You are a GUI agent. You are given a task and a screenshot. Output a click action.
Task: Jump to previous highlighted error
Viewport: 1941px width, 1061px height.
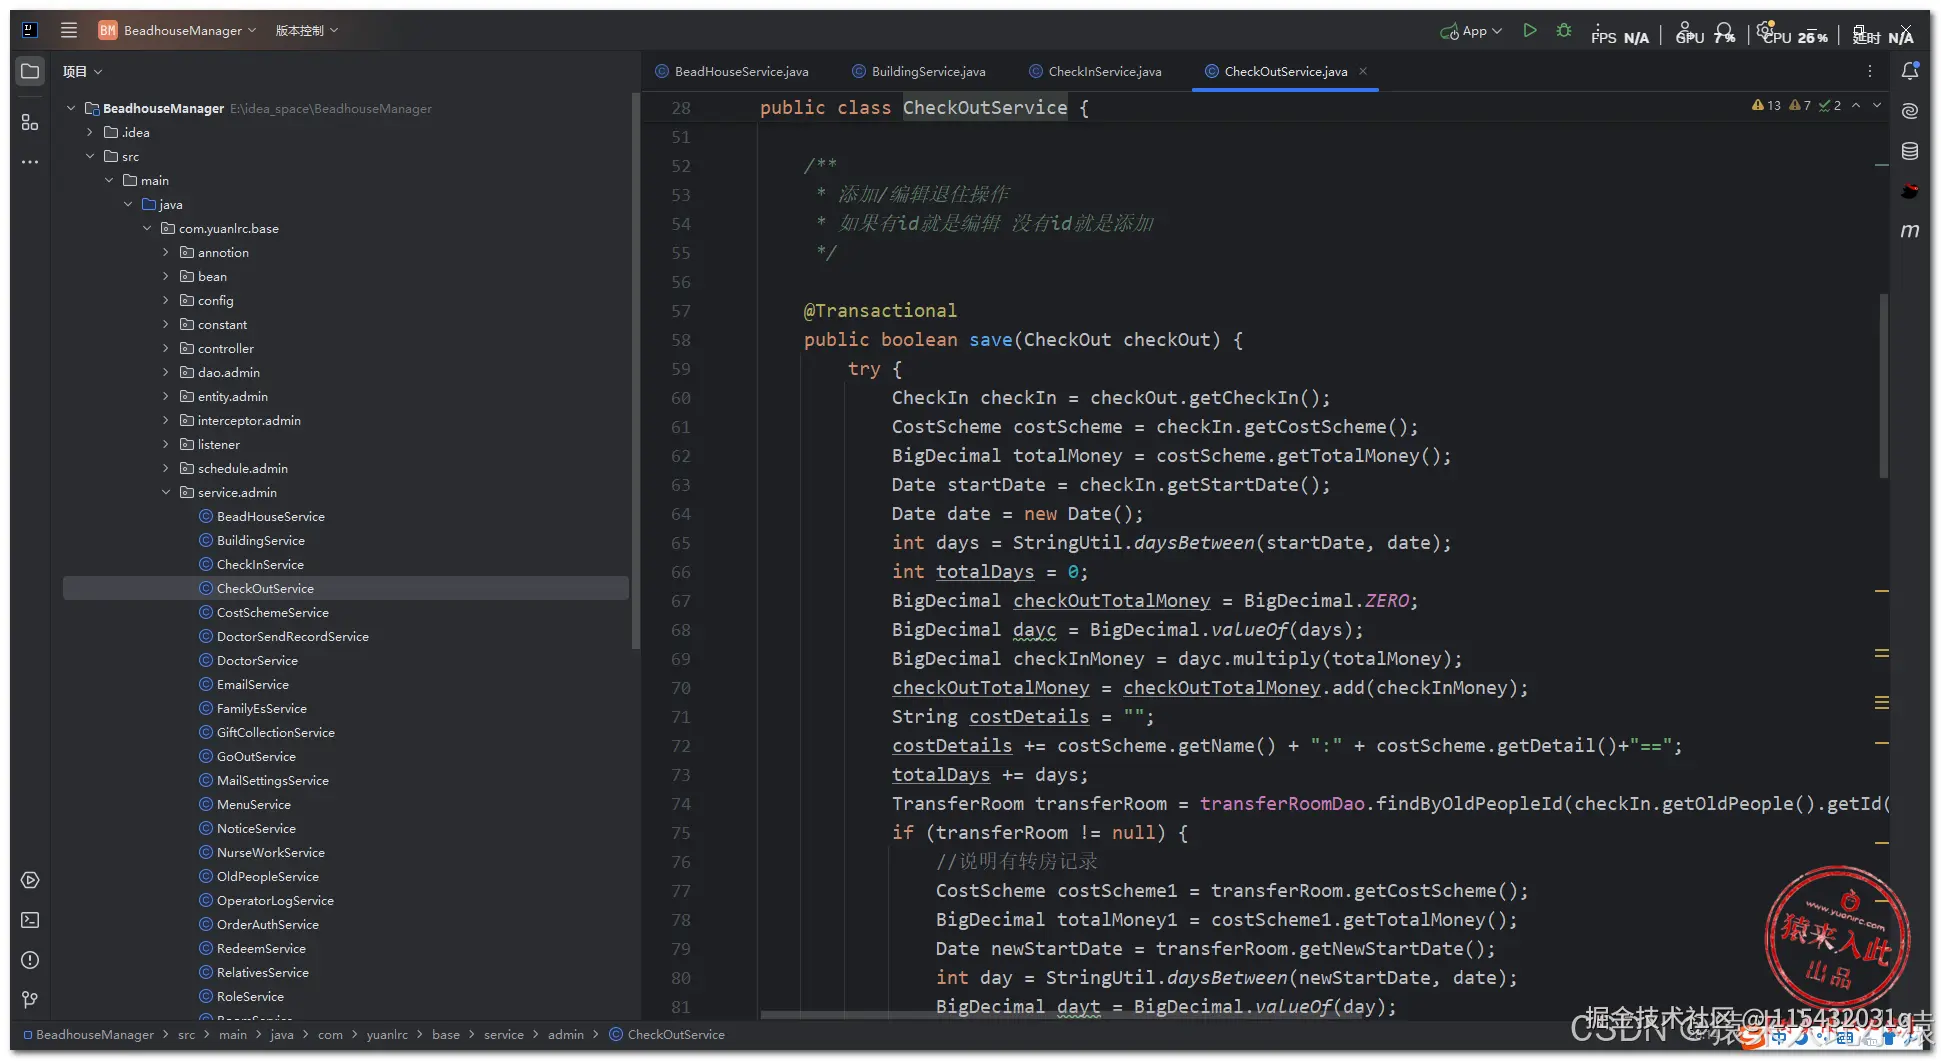(1856, 105)
